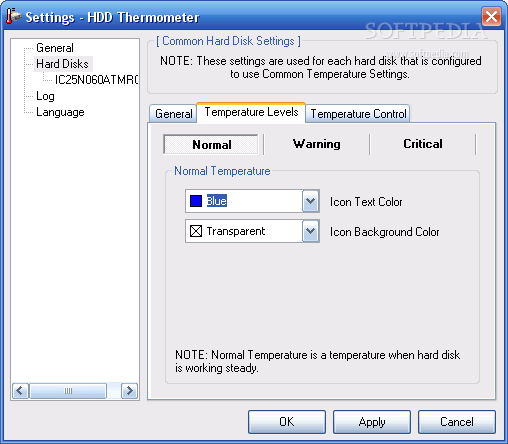508x444 pixels.
Task: Click the Transparent crossed-box swatch
Action: click(196, 231)
